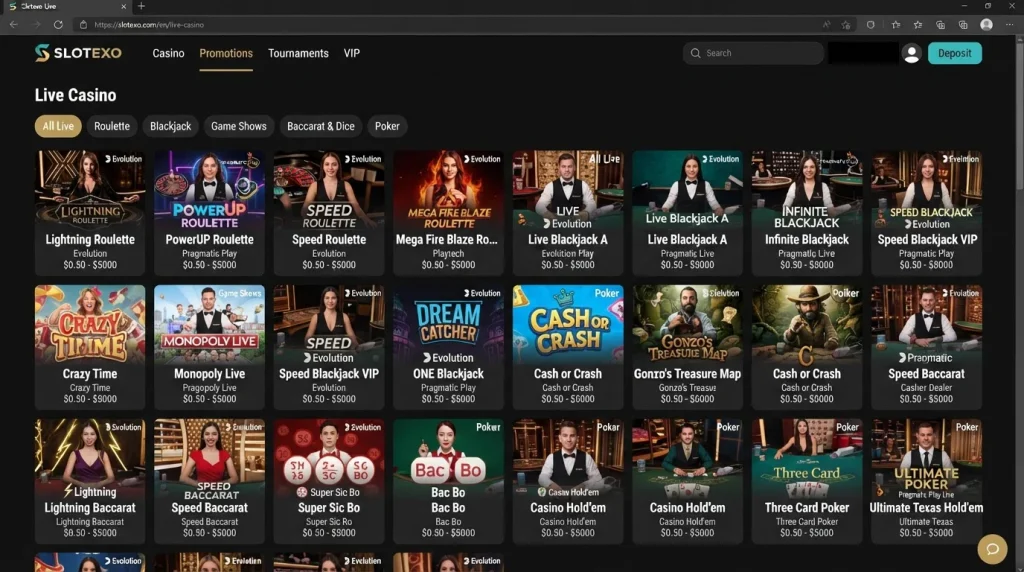Open Cash or Crash with explorer character
Screen dimensions: 1024x572
pyautogui.click(x=807, y=347)
